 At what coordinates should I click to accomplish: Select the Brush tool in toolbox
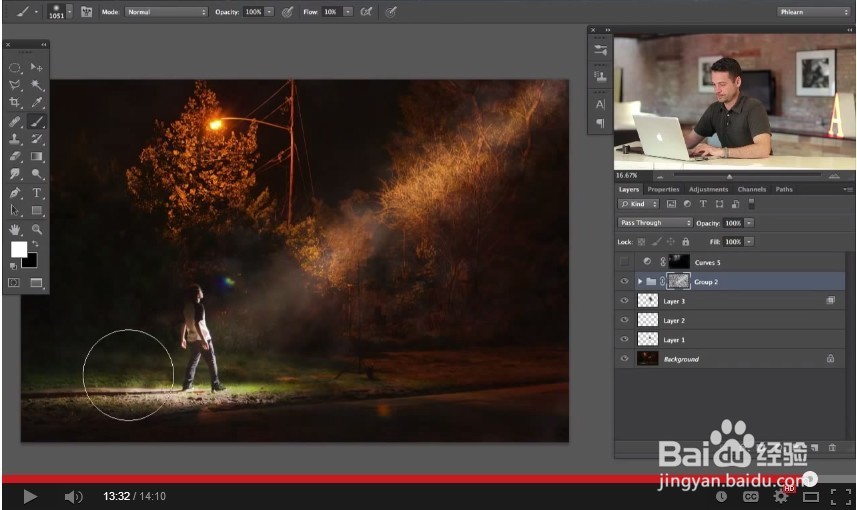[37, 121]
